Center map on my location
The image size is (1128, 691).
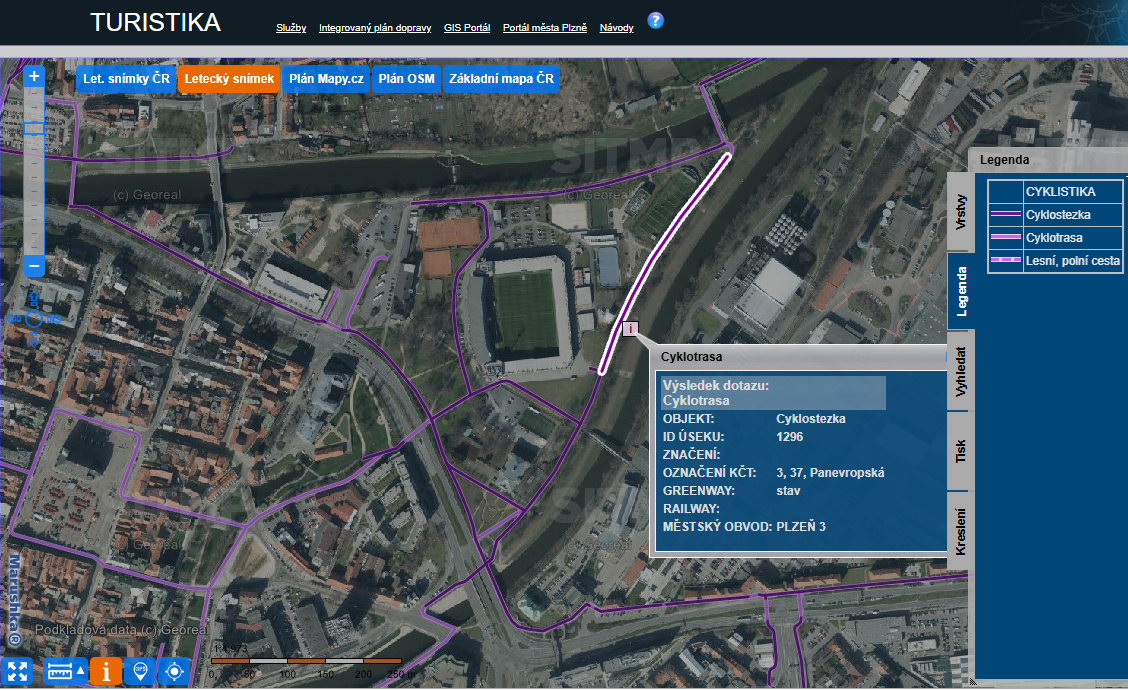pos(174,672)
